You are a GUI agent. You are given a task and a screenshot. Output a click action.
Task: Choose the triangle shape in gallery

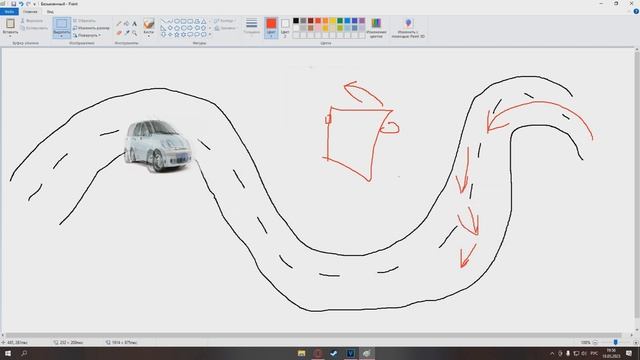pyautogui.click(x=203, y=21)
